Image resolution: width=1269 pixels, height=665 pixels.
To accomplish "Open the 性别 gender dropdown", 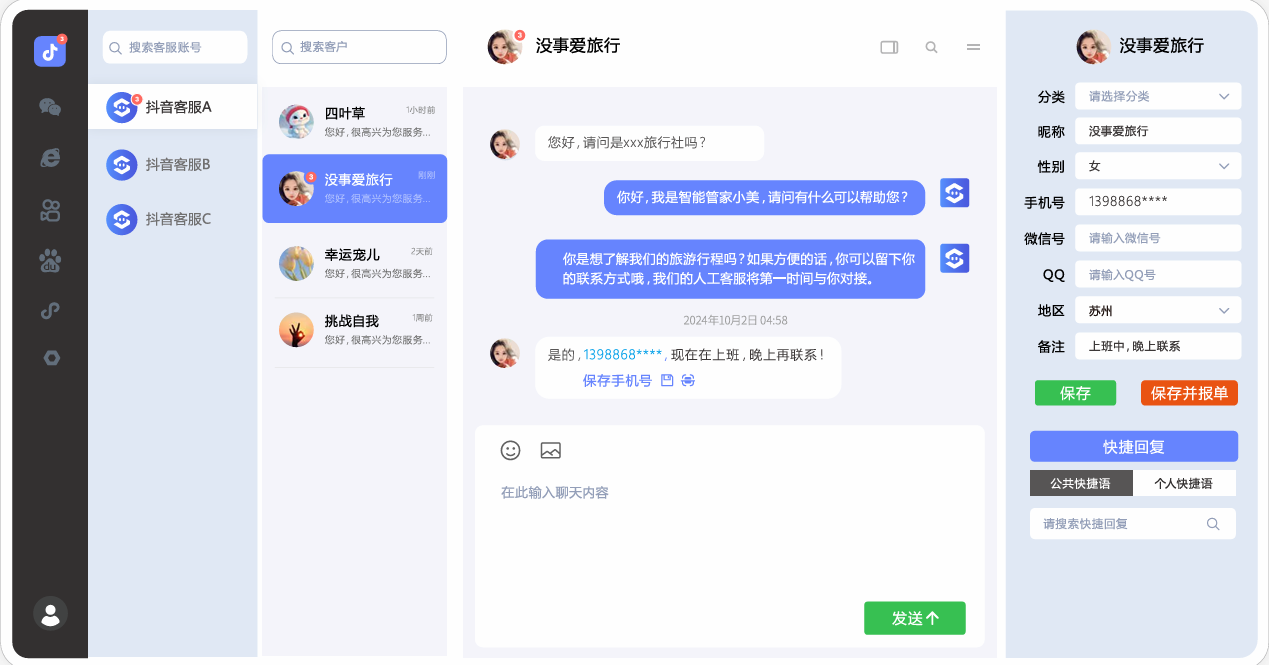I will [x=1157, y=166].
